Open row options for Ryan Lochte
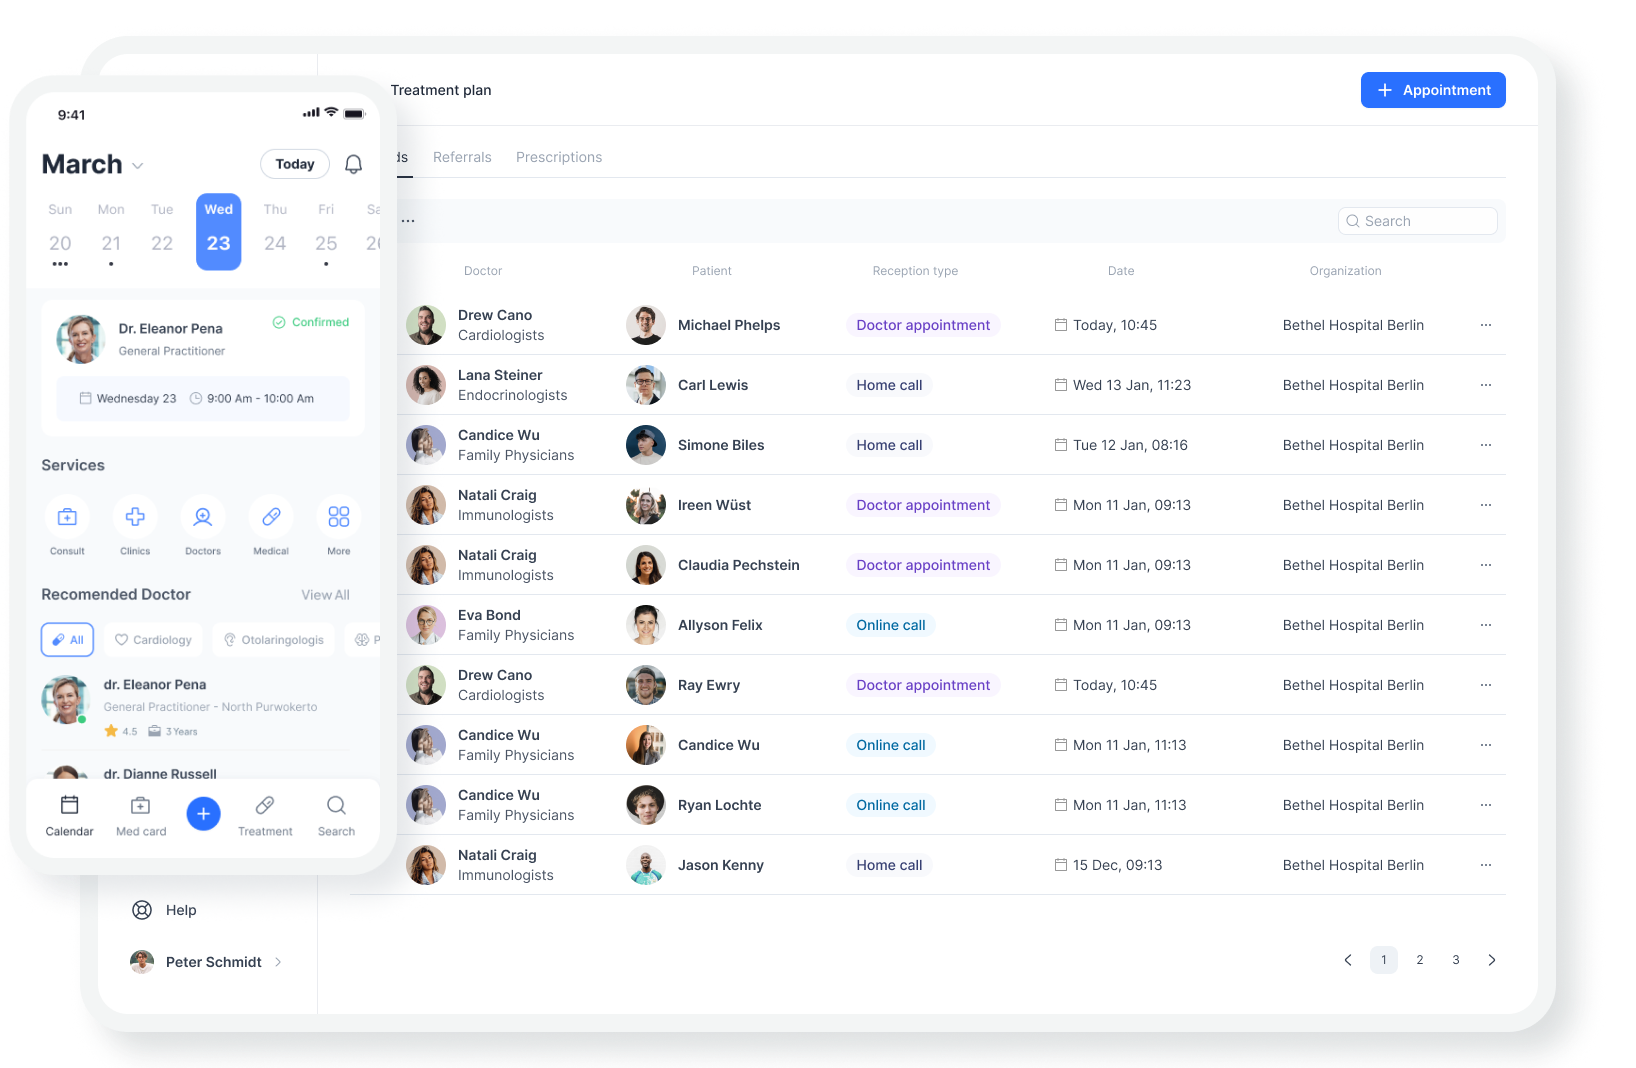 [x=1486, y=805]
